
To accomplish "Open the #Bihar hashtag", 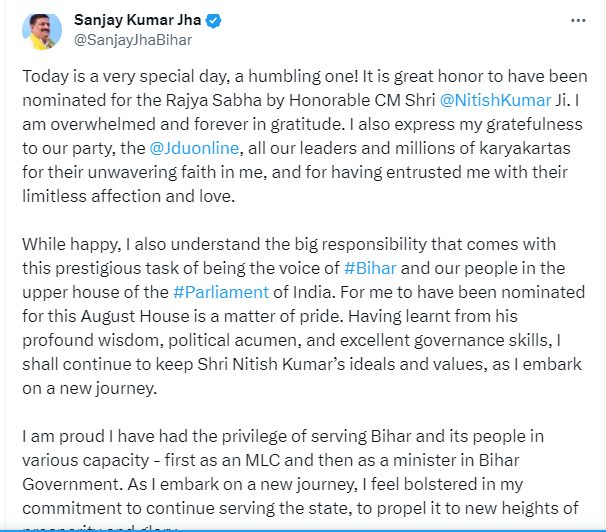I will pos(370,268).
